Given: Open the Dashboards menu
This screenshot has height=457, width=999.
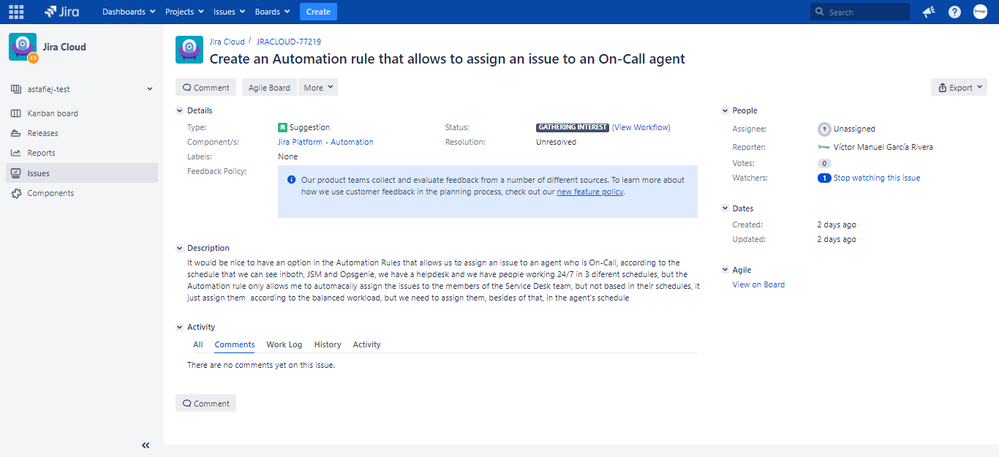Looking at the screenshot, I should (129, 11).
